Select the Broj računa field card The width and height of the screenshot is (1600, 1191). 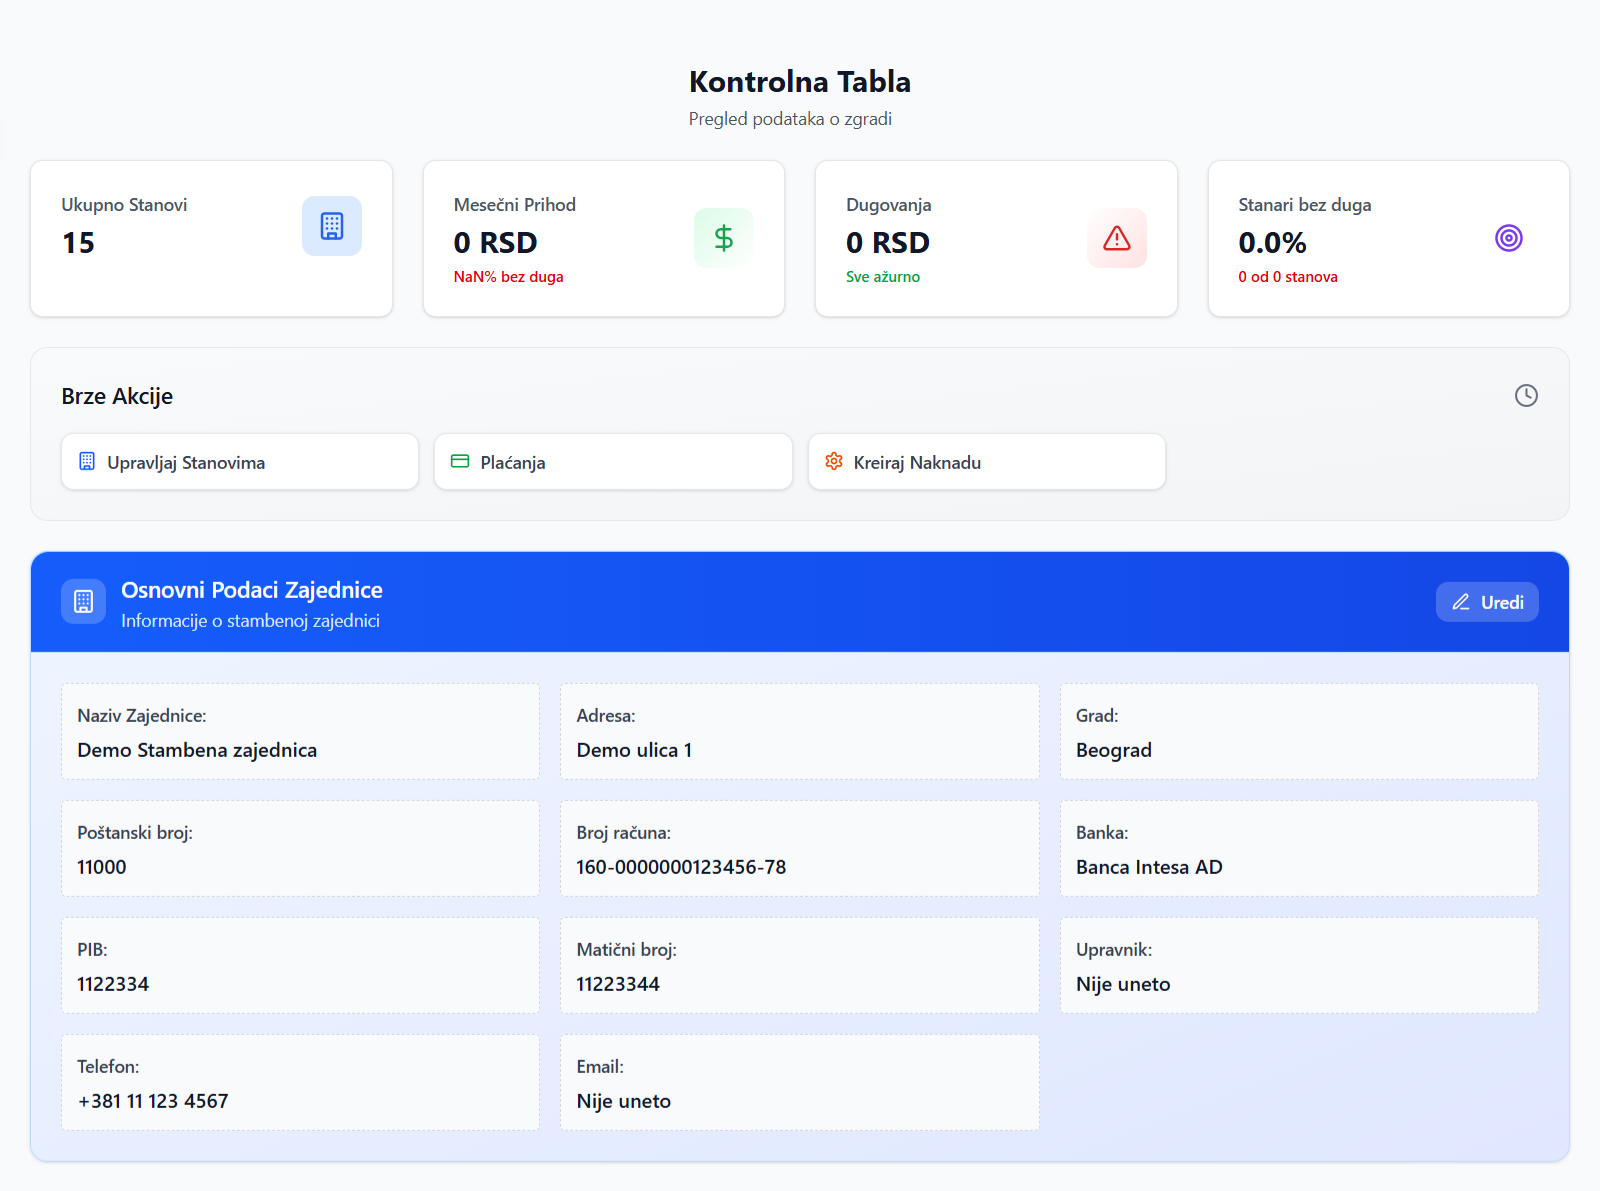pos(799,849)
